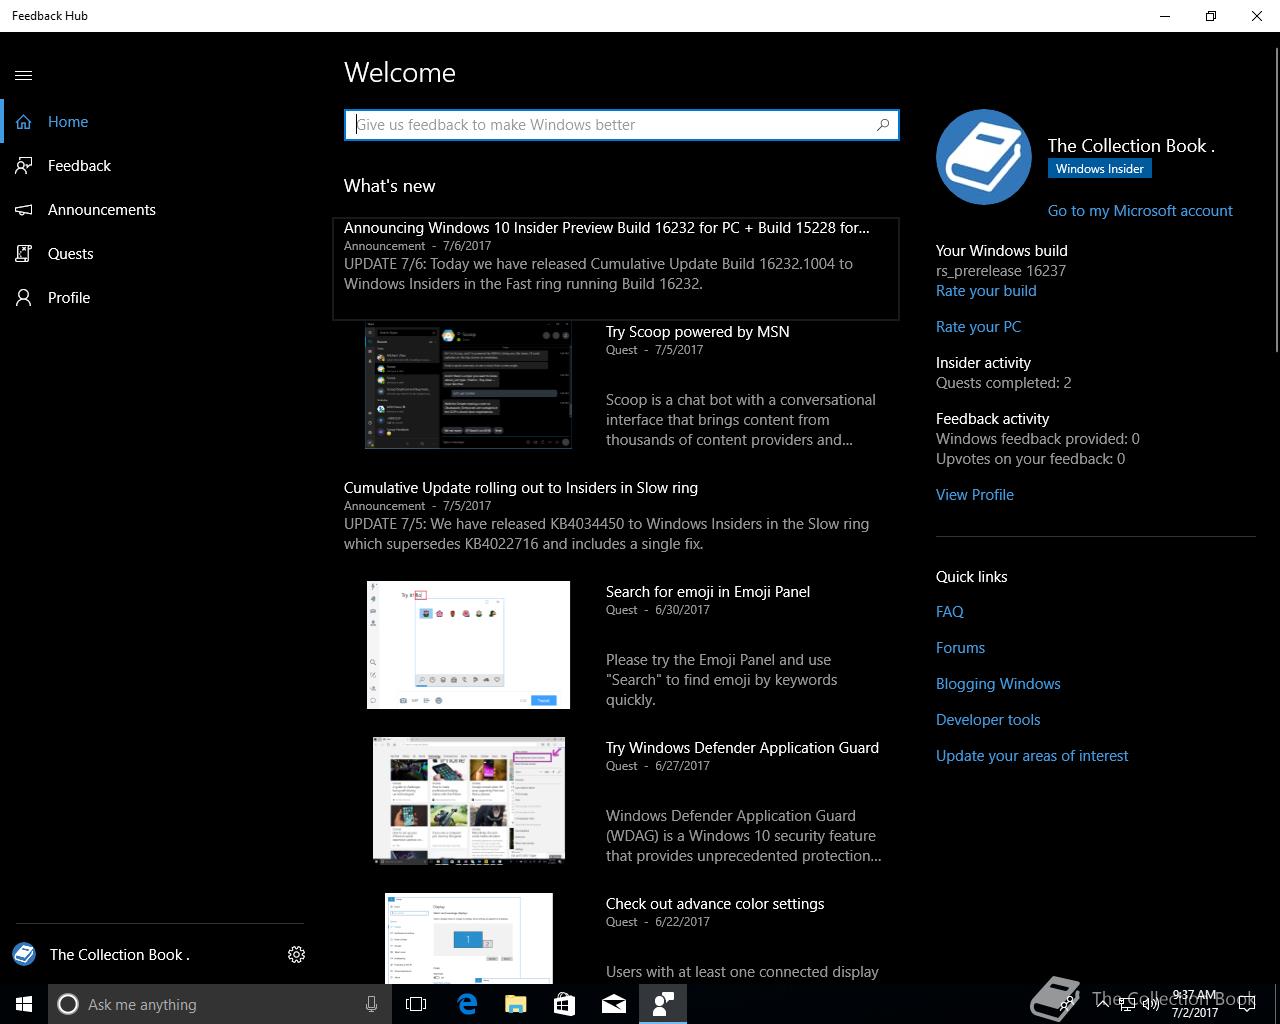Launch Microsoft Edge from taskbar

[x=467, y=1004]
